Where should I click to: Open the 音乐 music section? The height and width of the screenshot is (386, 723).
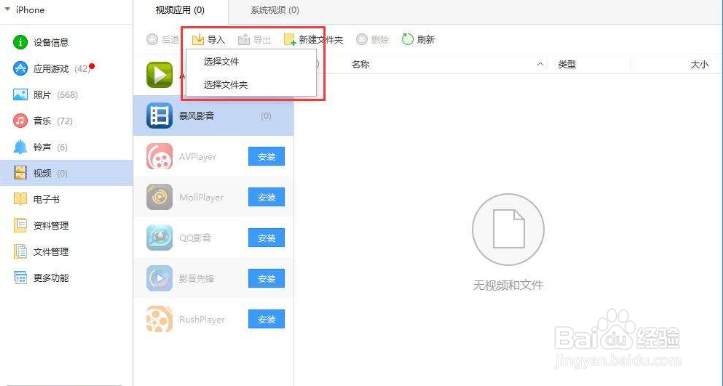(x=66, y=121)
